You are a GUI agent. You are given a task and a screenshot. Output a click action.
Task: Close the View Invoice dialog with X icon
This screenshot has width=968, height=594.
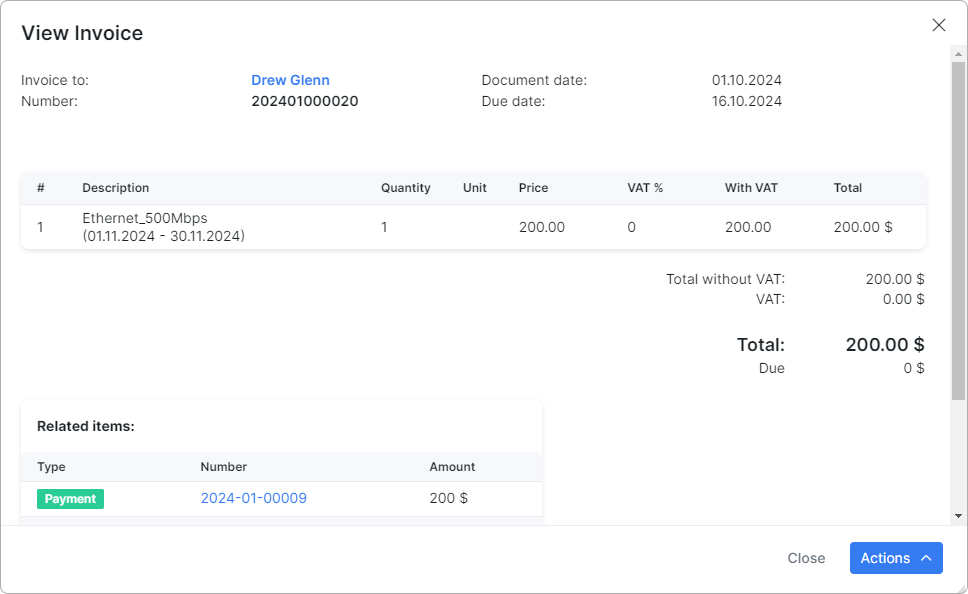click(x=938, y=25)
